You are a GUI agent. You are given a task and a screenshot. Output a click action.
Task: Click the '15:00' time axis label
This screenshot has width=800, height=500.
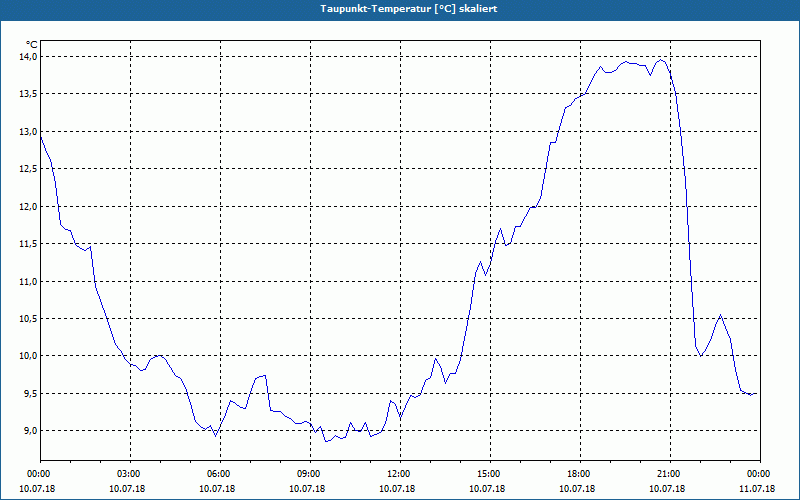click(x=488, y=474)
